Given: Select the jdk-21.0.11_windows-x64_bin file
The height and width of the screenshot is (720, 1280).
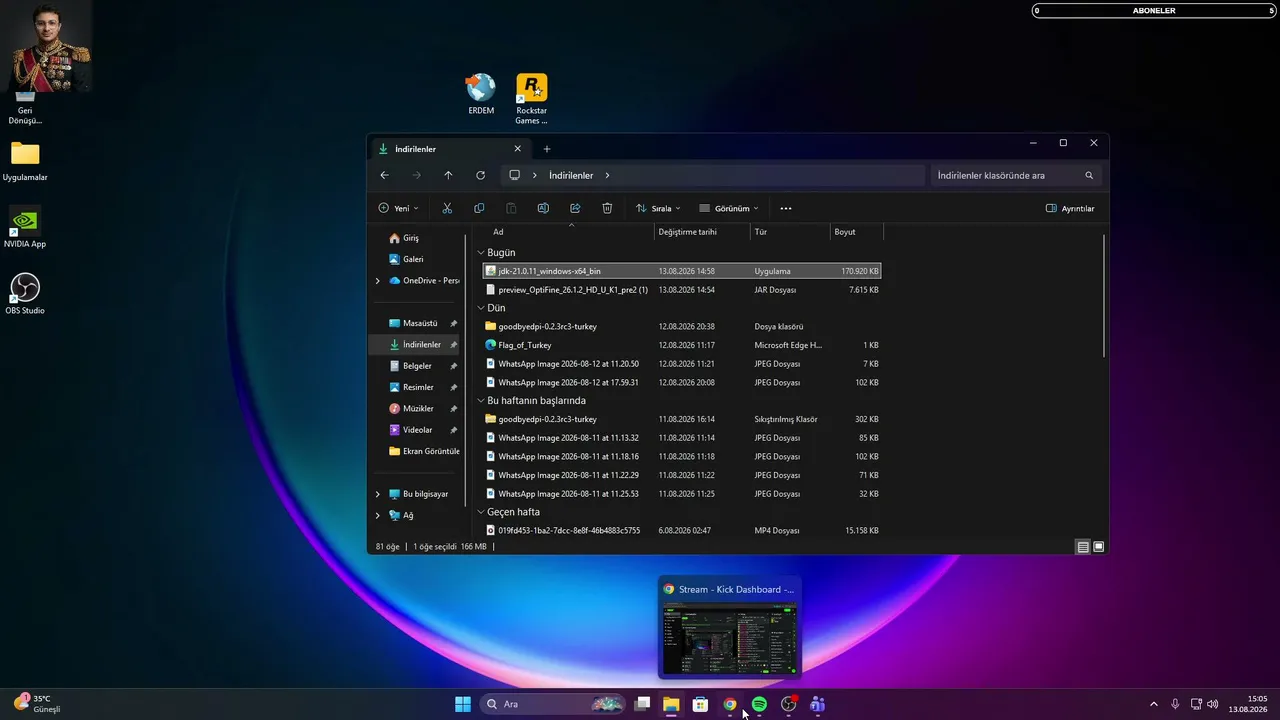Looking at the screenshot, I should [681, 271].
